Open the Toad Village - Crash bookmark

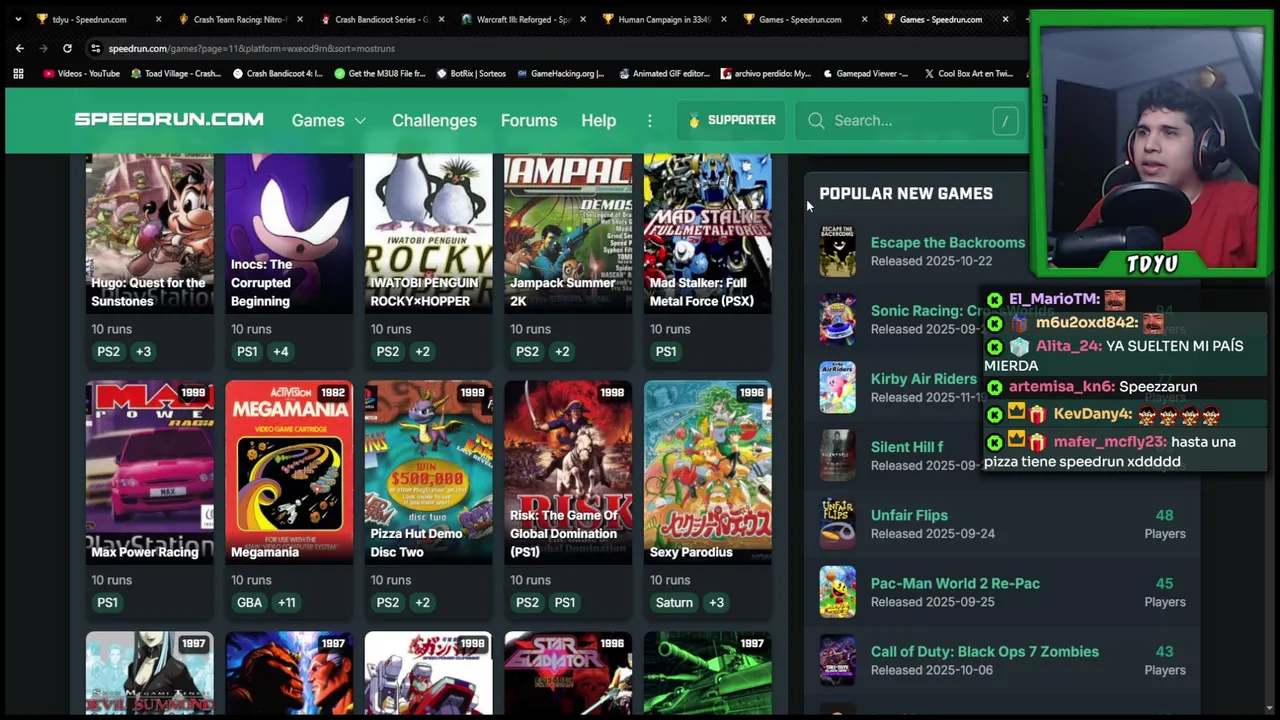(175, 73)
